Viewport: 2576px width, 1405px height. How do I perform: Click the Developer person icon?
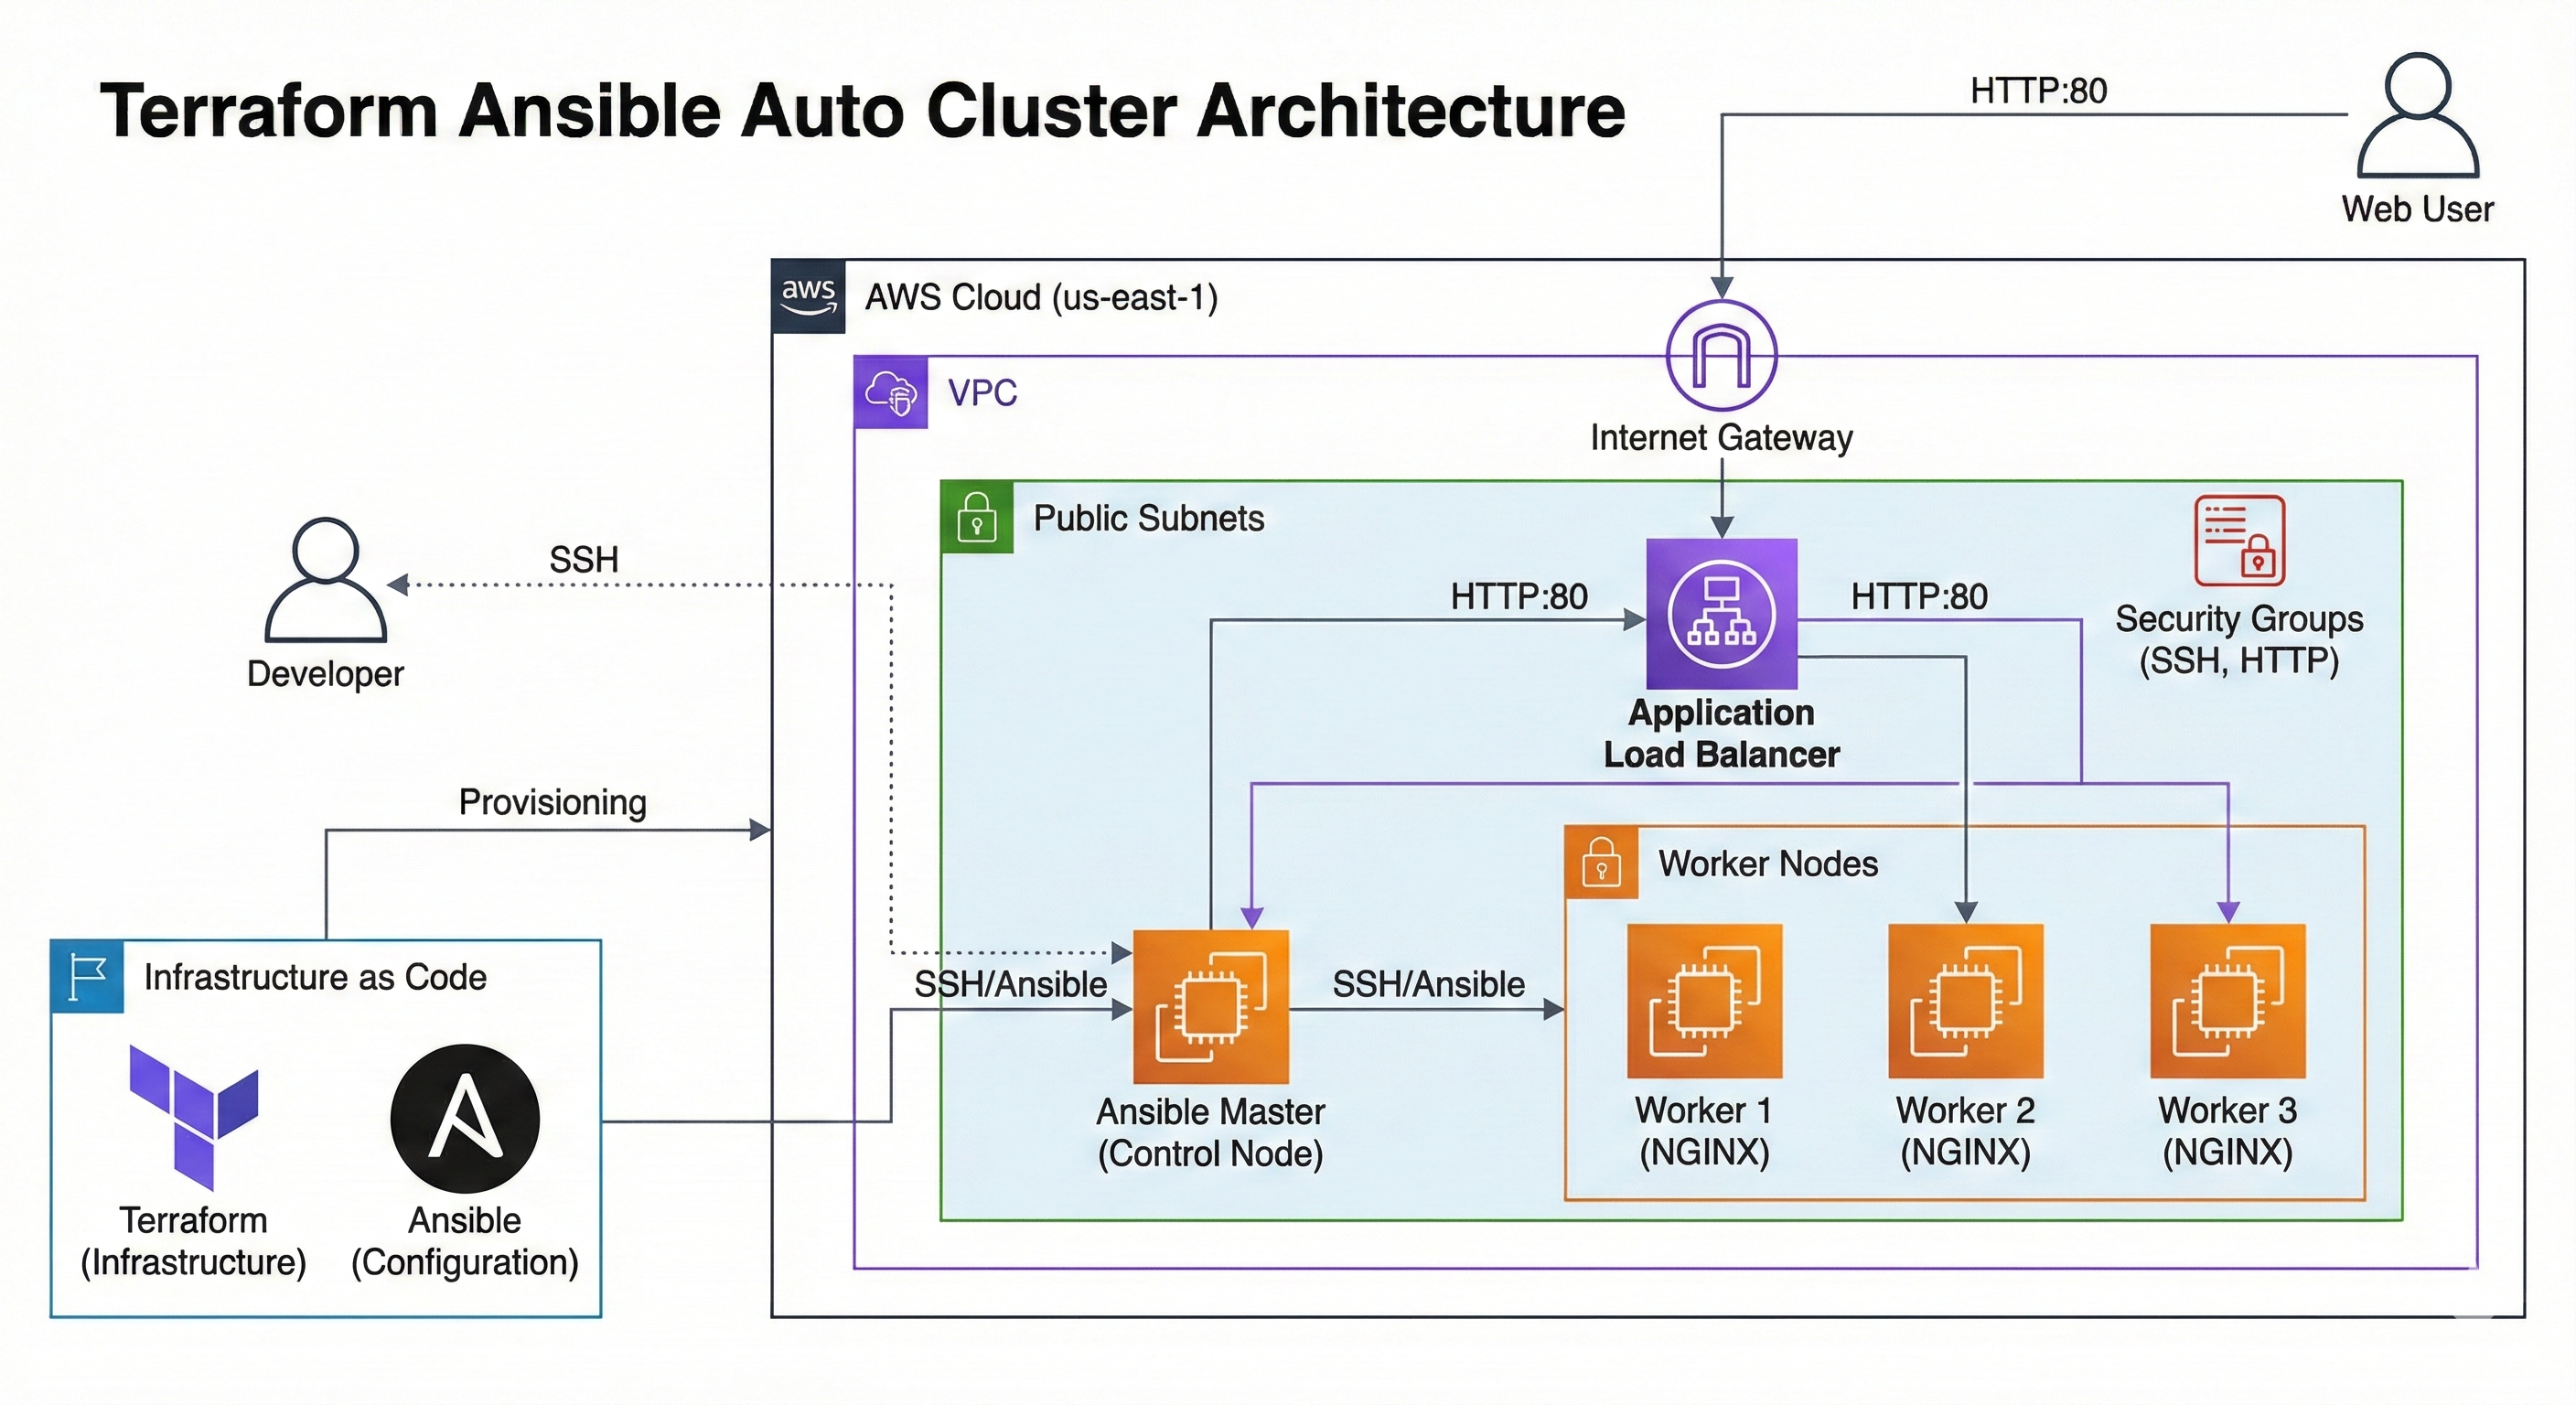[x=326, y=579]
